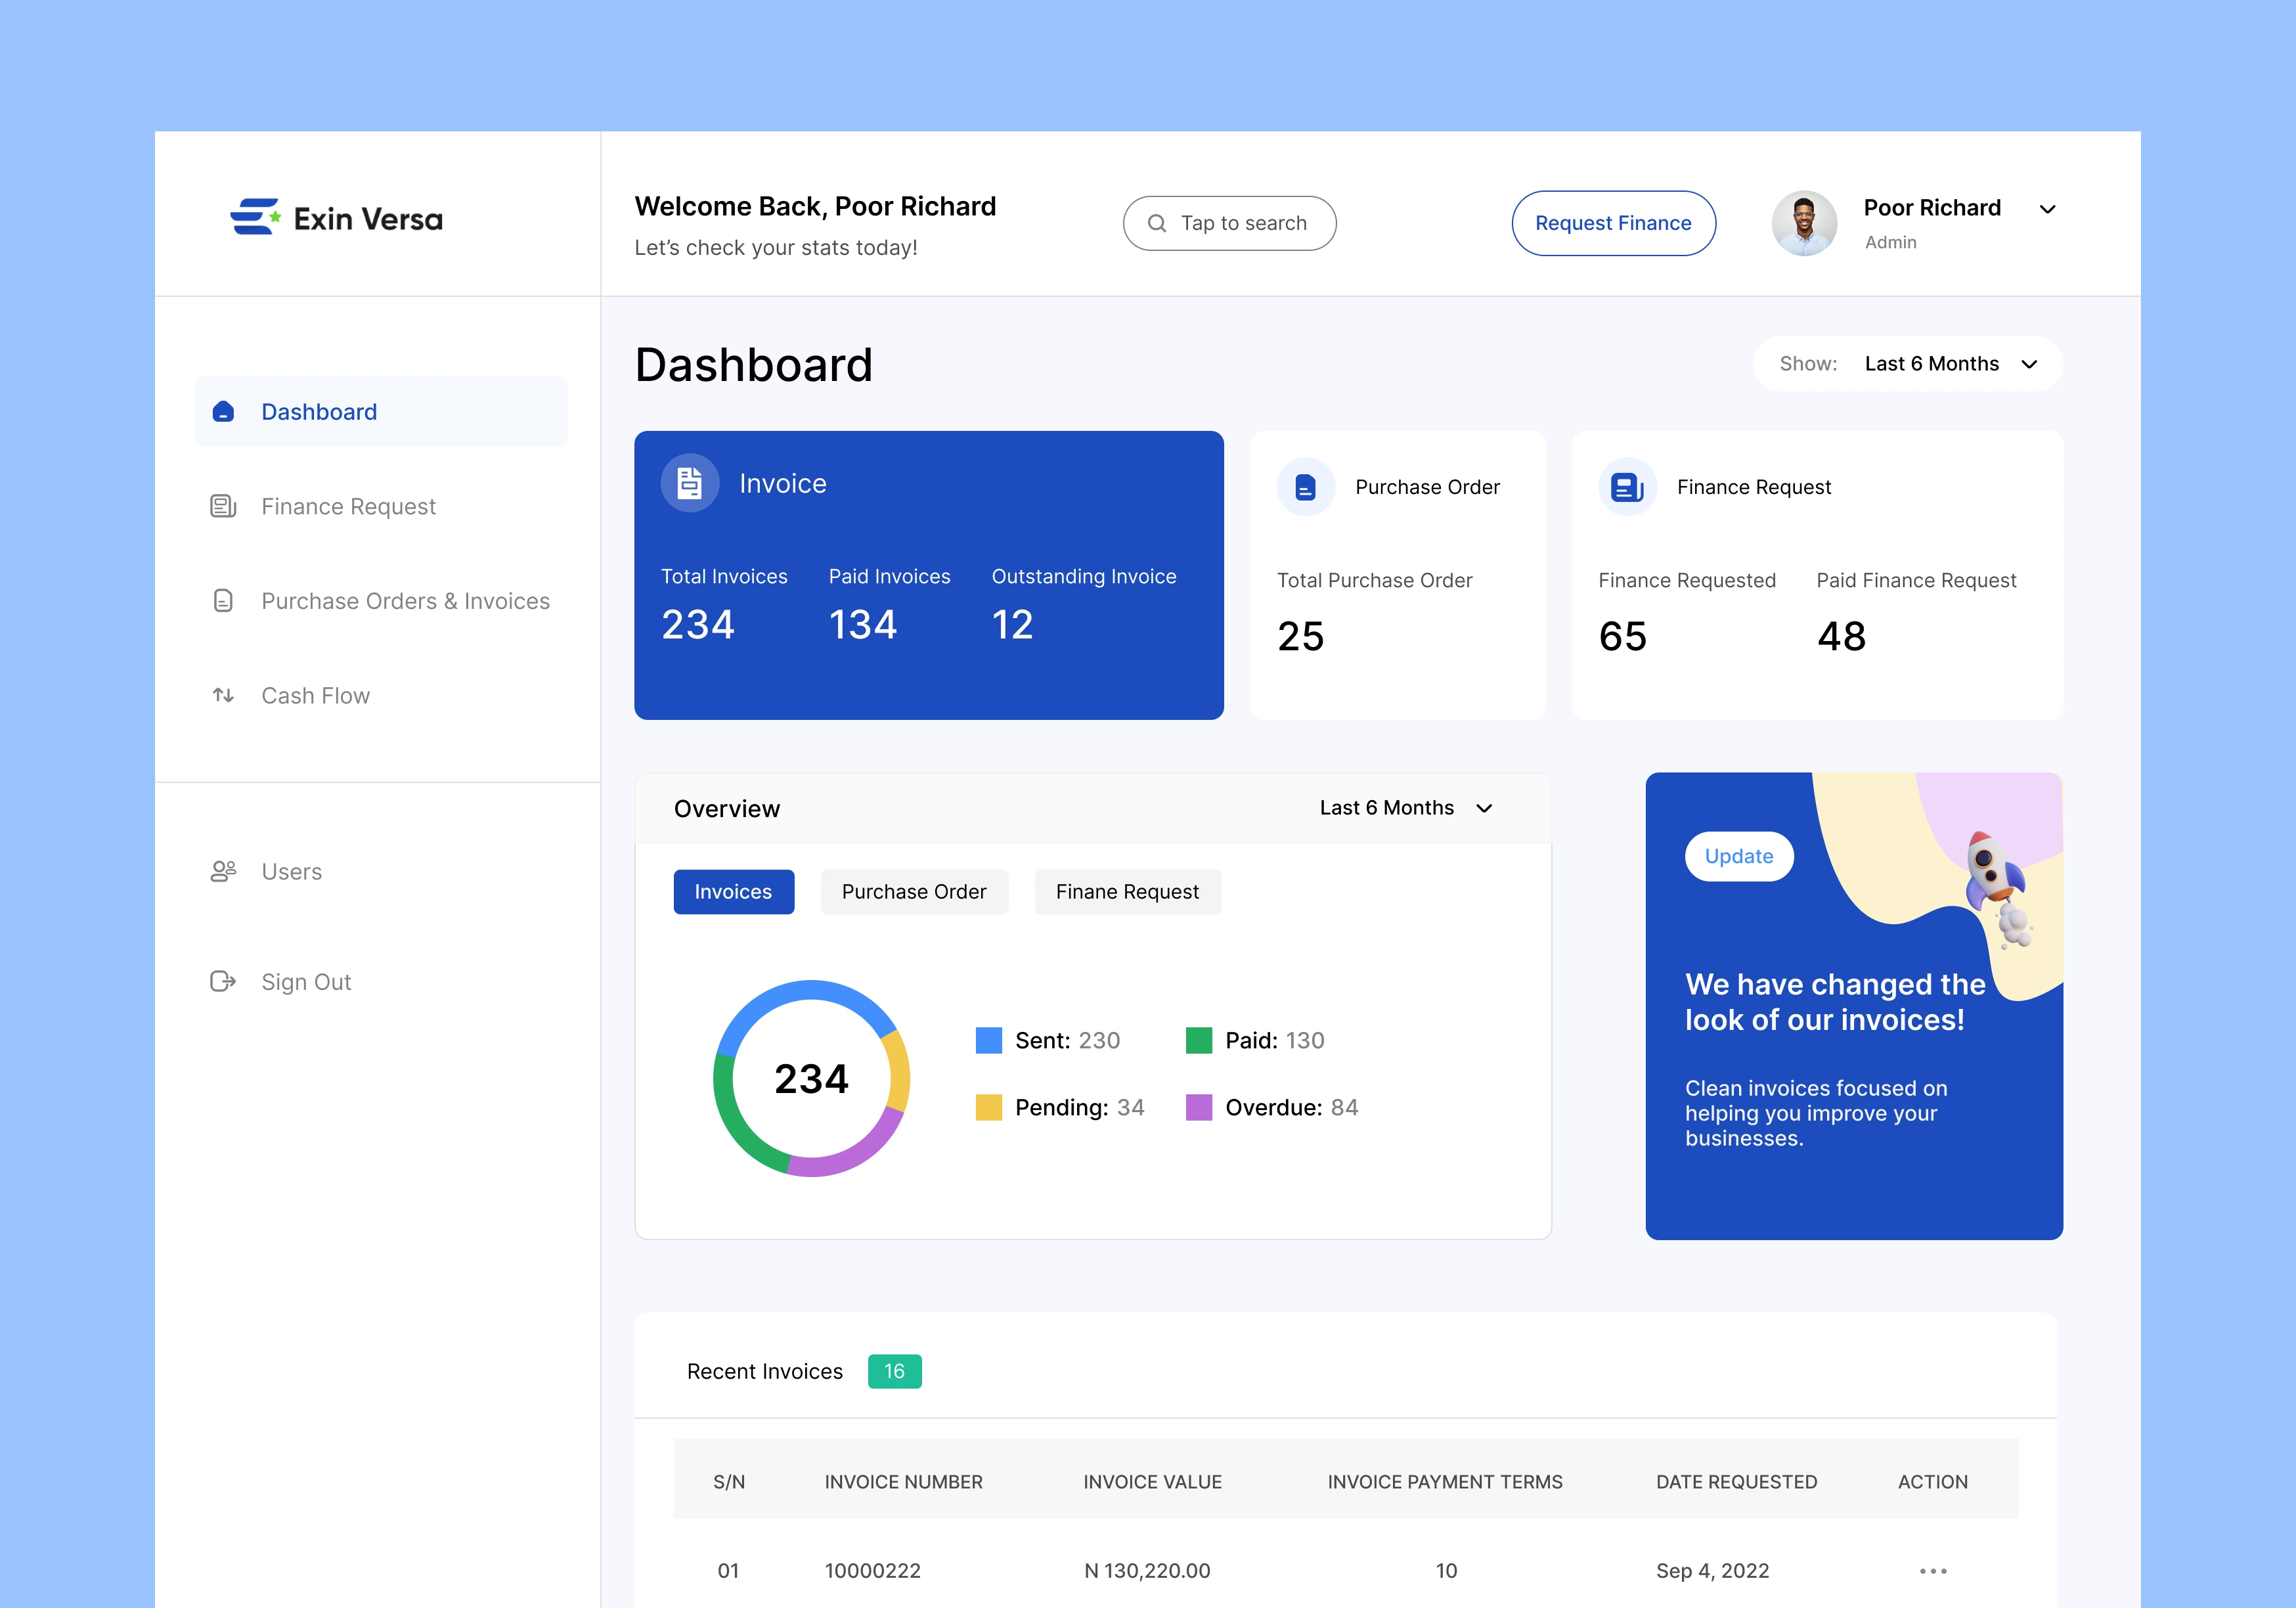Switch to the Purchase Order overview tab
The width and height of the screenshot is (2296, 1608).
(913, 892)
